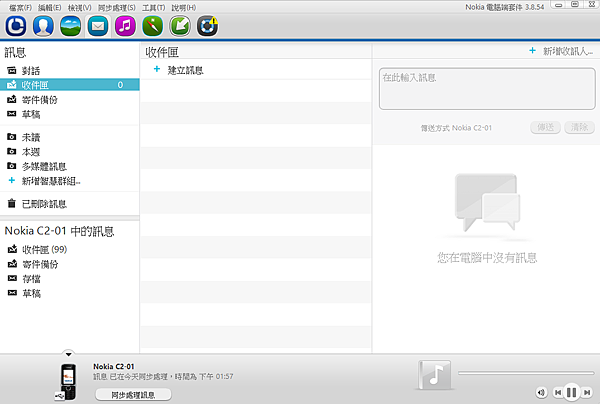
Task: Open phone 寄件備份 folder
Action: [40, 264]
